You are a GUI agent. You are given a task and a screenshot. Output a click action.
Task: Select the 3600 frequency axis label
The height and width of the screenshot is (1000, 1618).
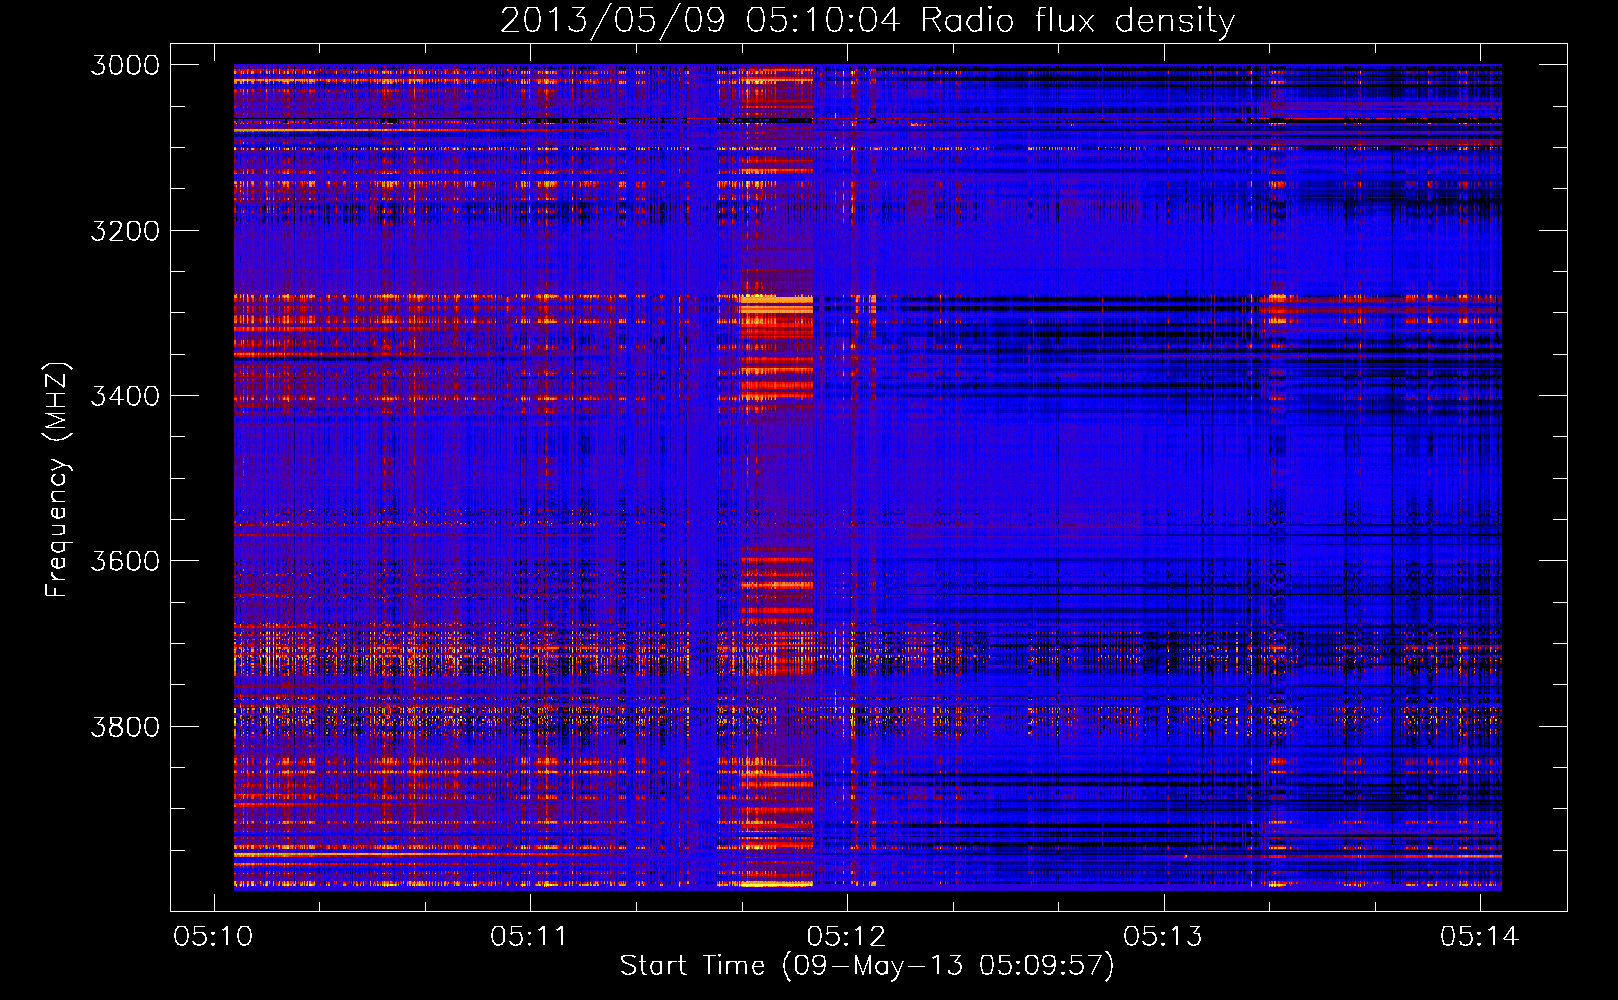tap(125, 561)
